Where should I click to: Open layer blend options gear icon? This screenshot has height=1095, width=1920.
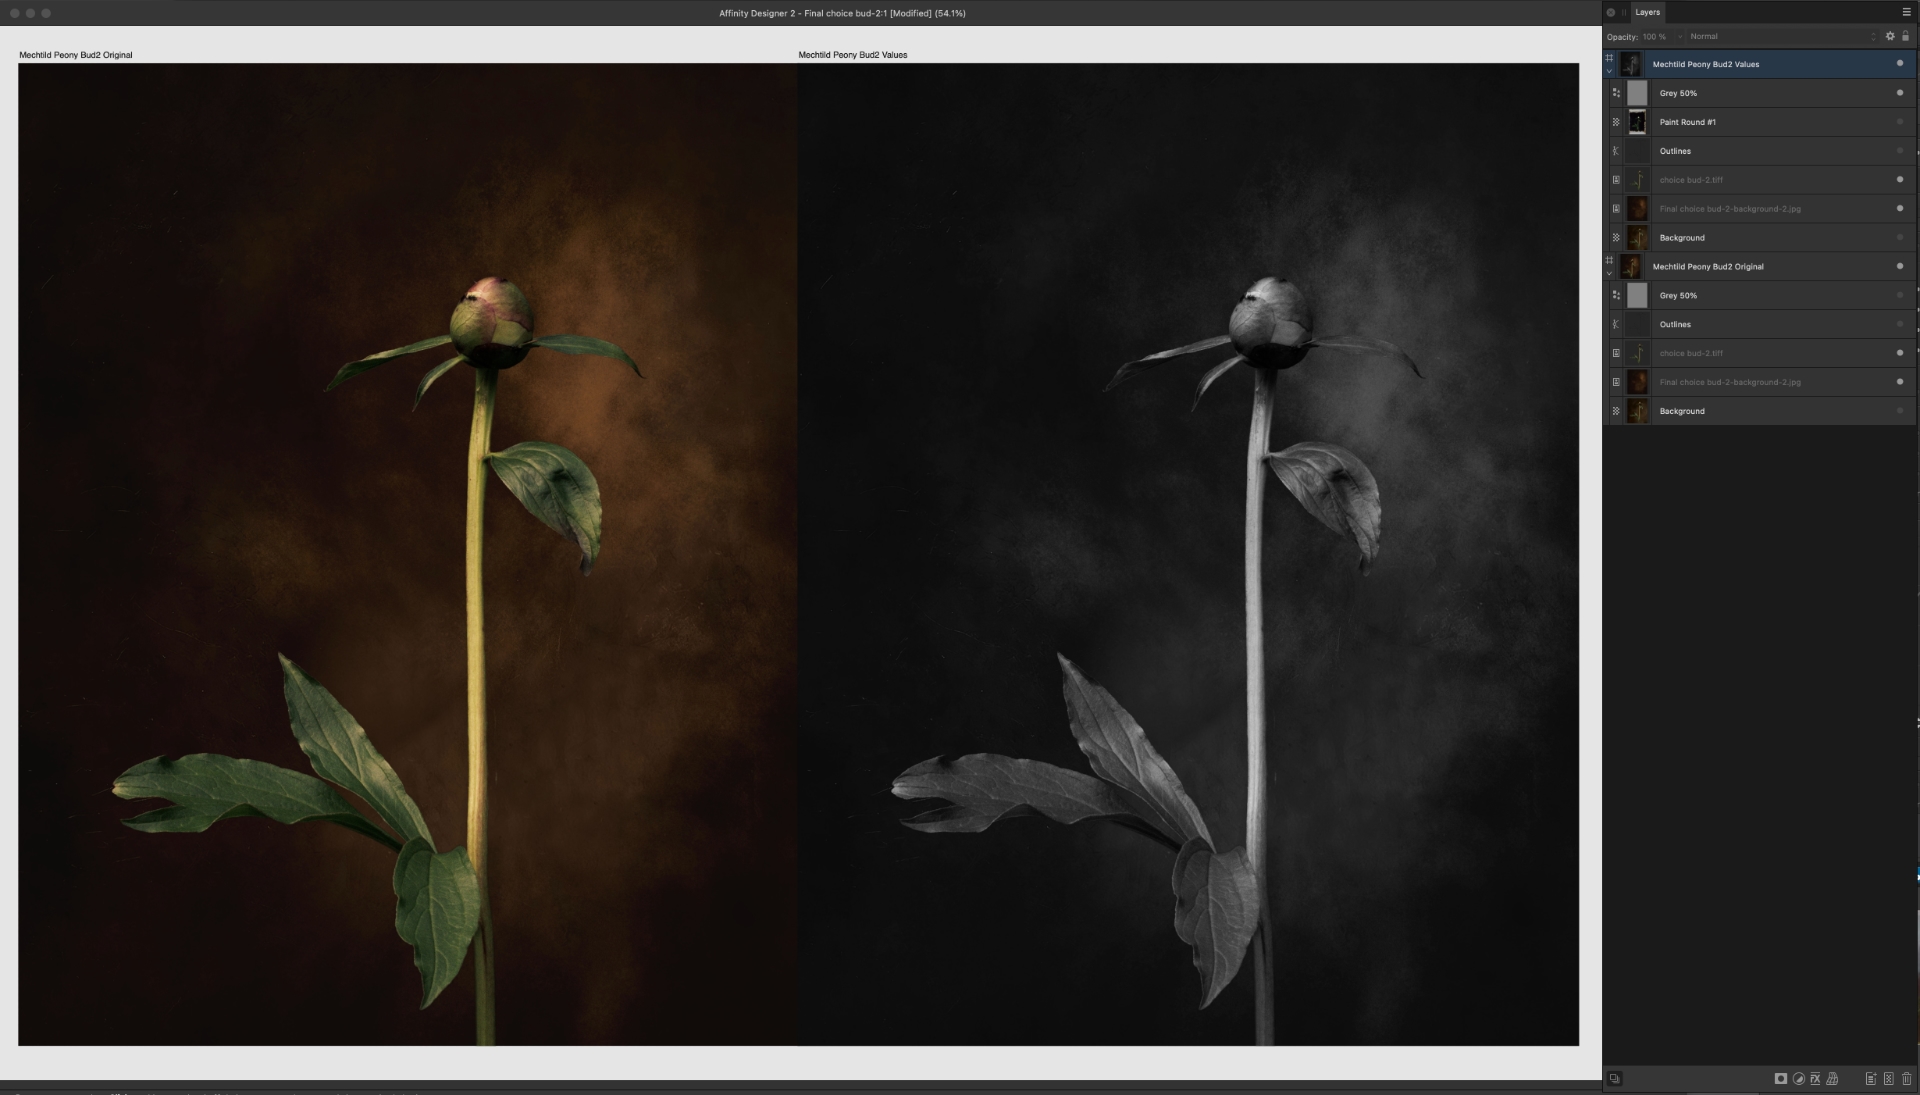coord(1890,36)
